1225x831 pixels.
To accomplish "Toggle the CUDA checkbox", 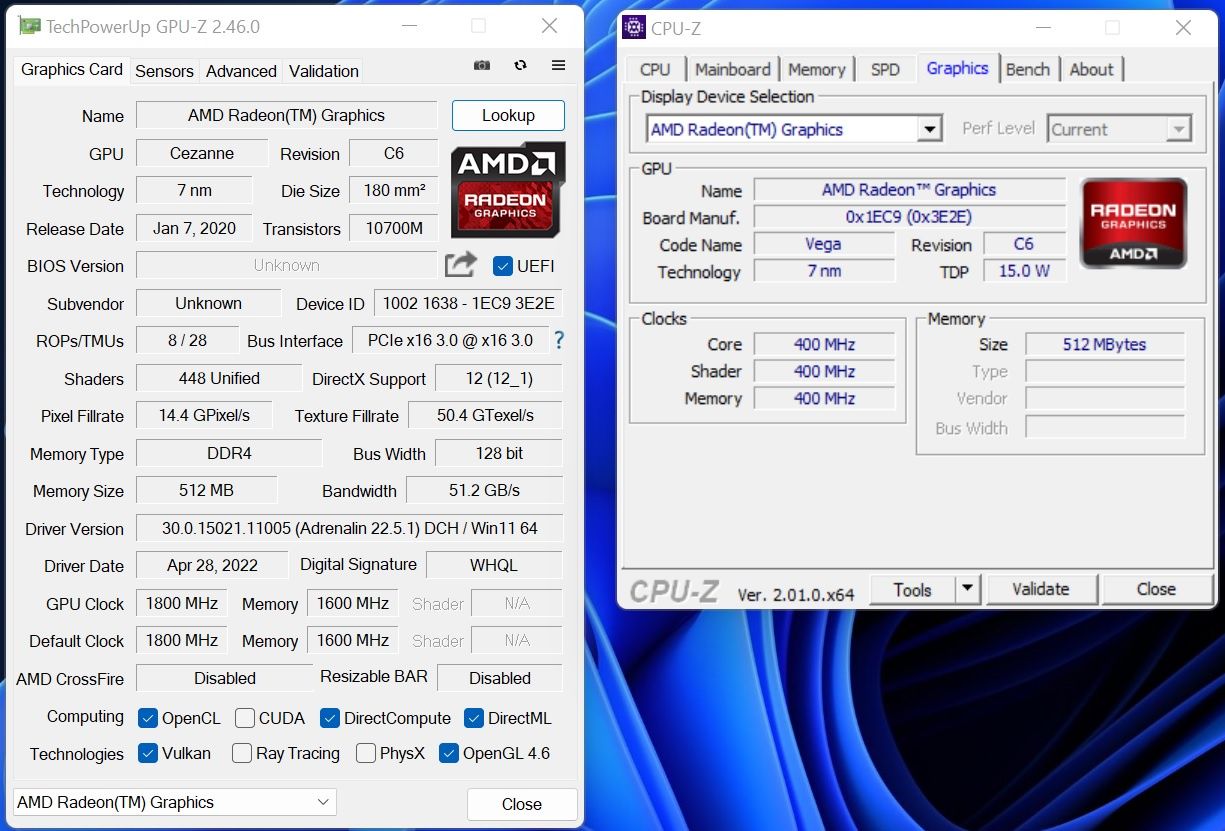I will point(245,718).
